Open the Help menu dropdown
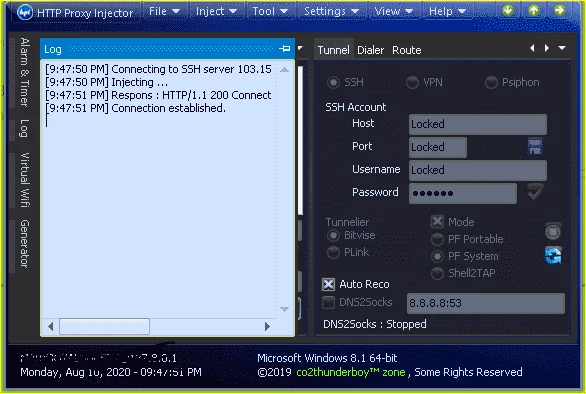 [447, 11]
